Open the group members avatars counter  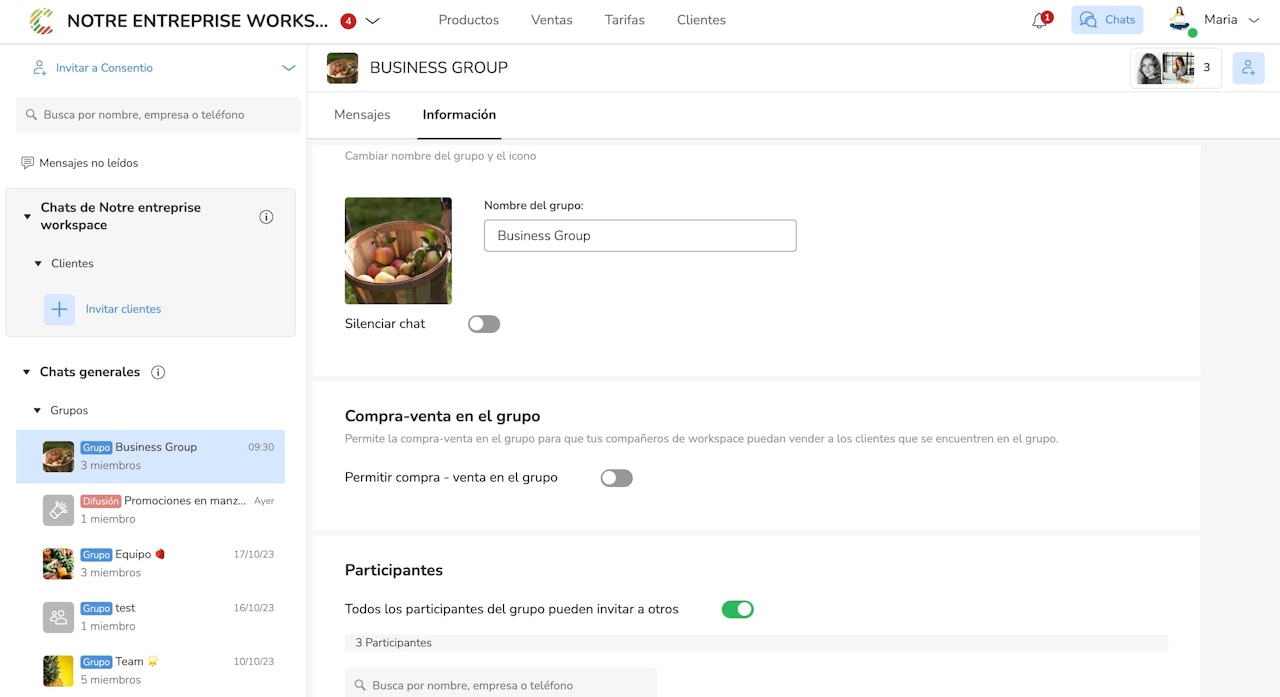(x=1175, y=68)
